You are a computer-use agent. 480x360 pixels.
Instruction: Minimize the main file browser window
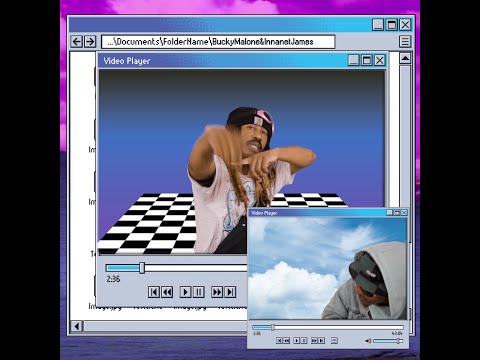point(378,25)
